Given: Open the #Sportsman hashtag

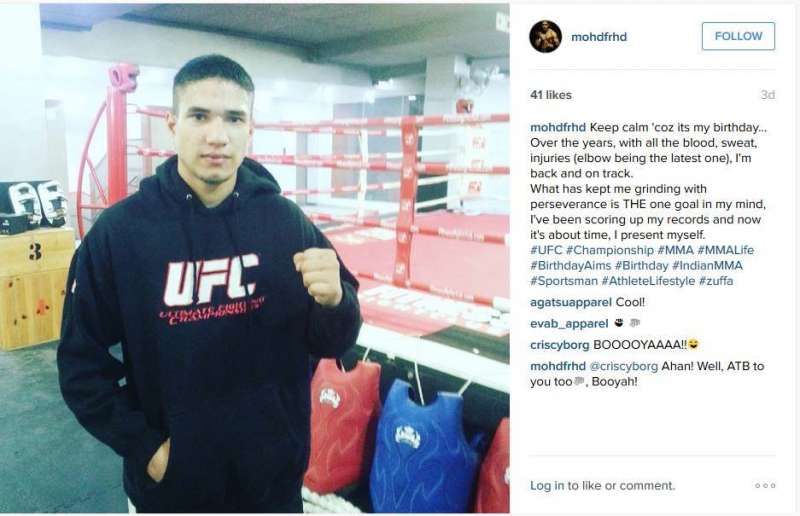Looking at the screenshot, I should click(x=564, y=281).
